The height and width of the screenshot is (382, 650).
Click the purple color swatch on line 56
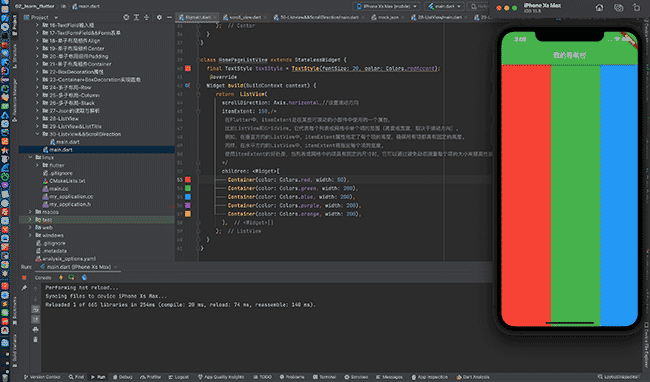(188, 206)
